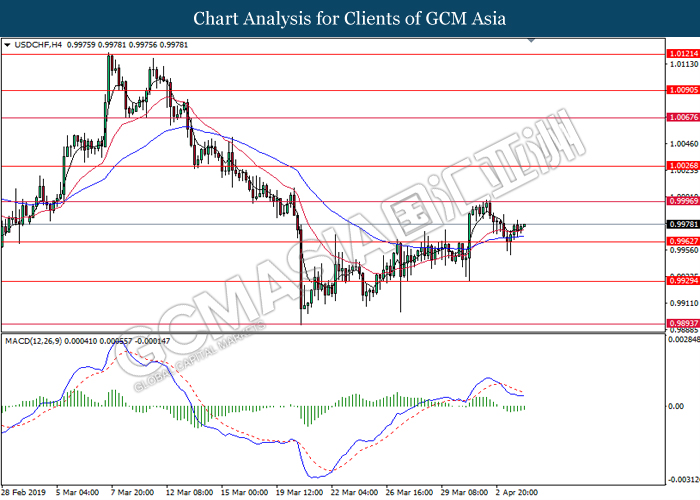Click the 28 Feb 2019 date label
The image size is (700, 500).
[x=24, y=492]
